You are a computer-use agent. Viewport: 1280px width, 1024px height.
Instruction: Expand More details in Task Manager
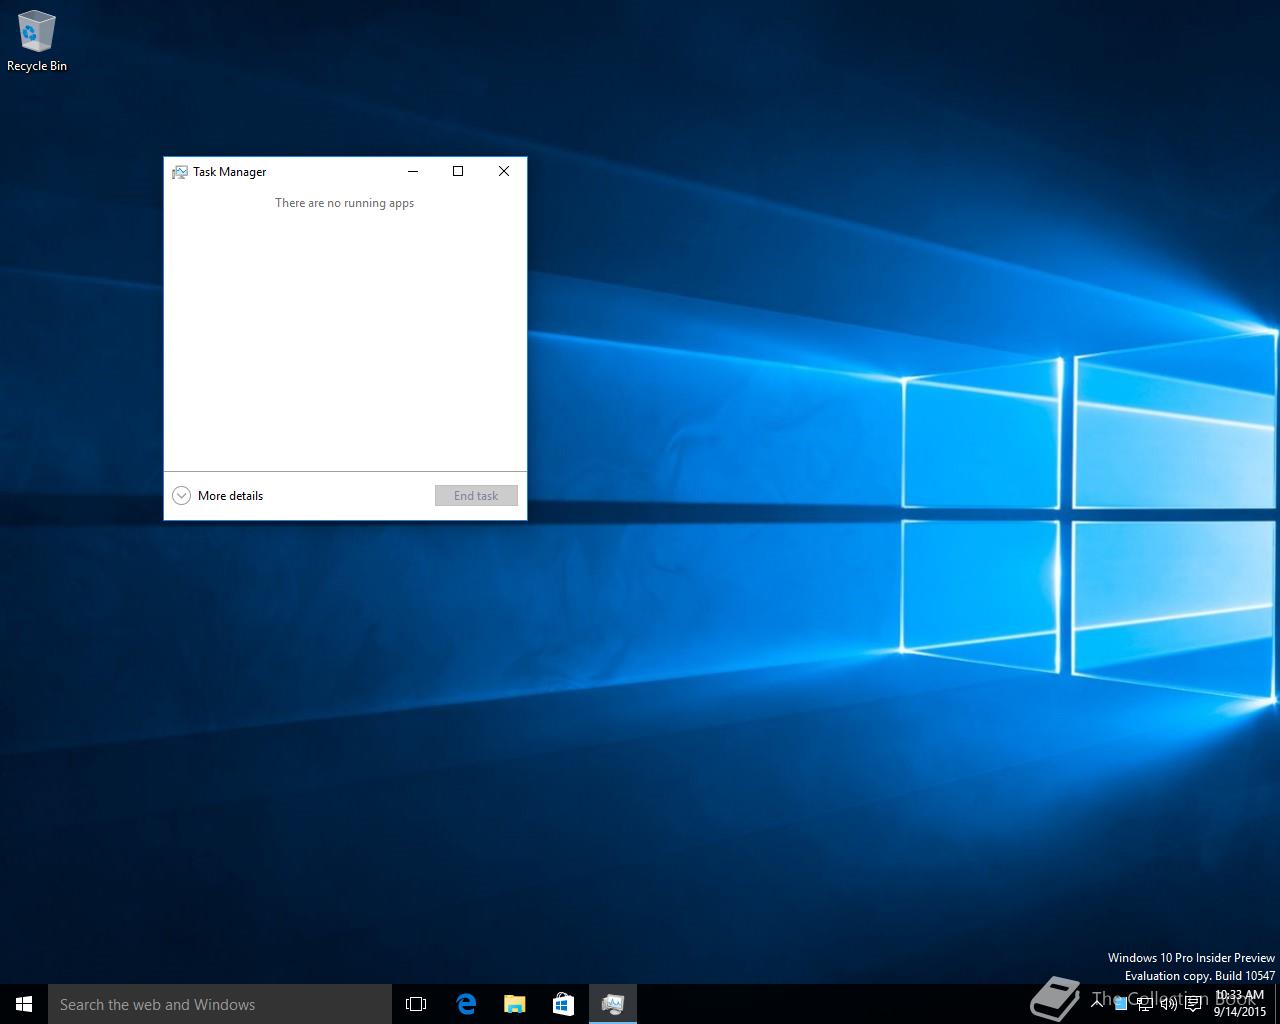click(x=218, y=496)
